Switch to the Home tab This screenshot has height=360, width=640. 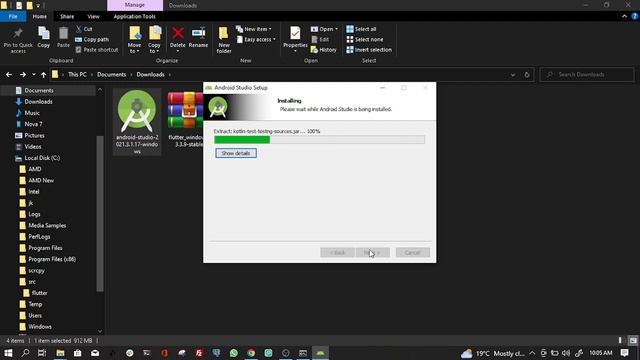(x=40, y=16)
